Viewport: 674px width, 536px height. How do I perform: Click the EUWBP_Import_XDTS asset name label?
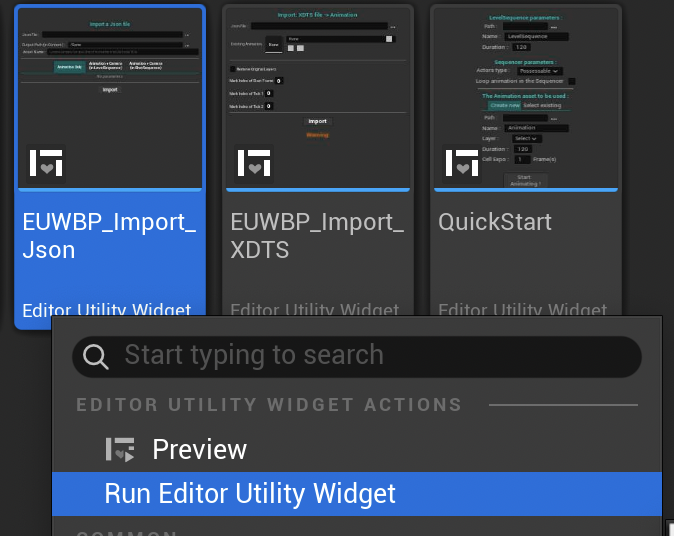click(x=318, y=236)
